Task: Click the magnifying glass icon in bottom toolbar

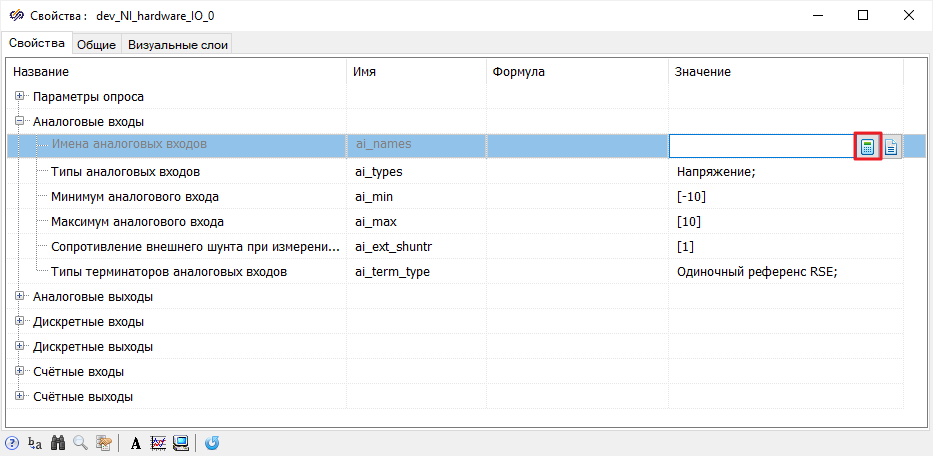Action: tap(80, 443)
